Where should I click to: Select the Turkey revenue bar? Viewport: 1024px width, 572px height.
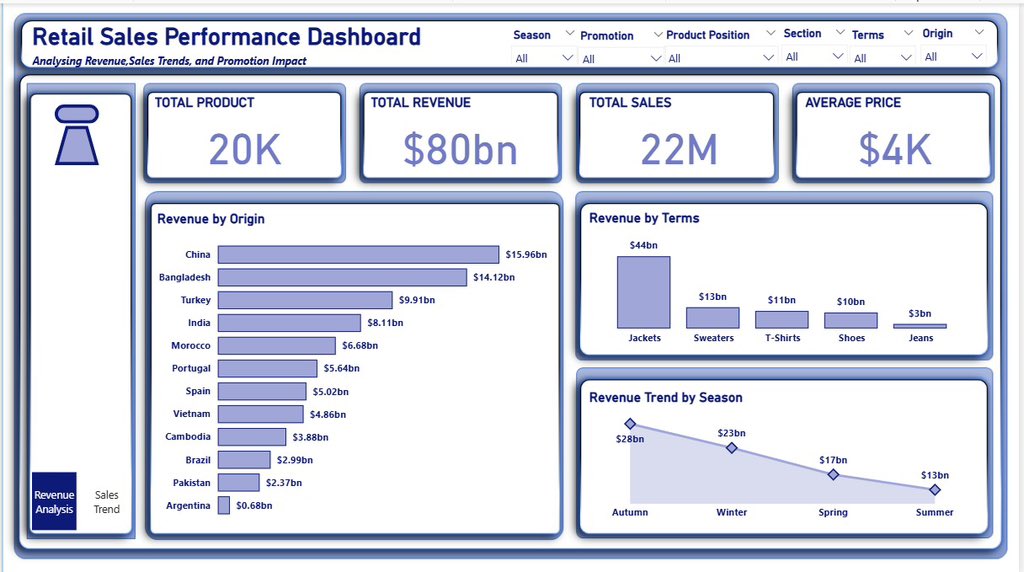point(305,300)
